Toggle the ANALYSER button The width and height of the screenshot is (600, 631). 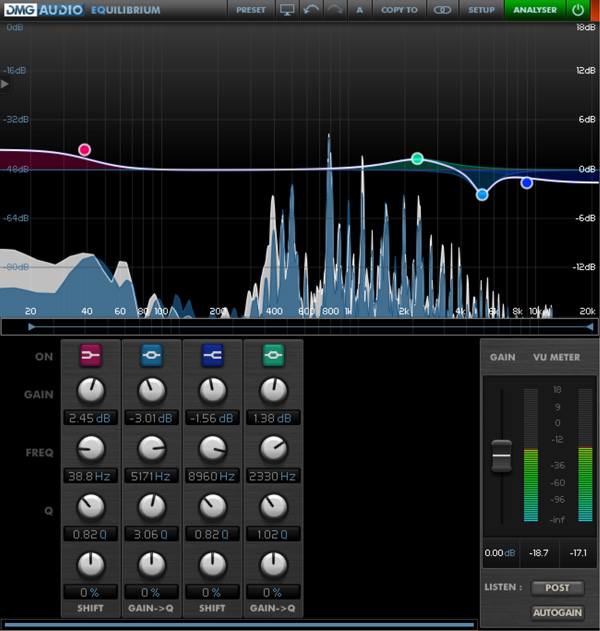(x=535, y=10)
